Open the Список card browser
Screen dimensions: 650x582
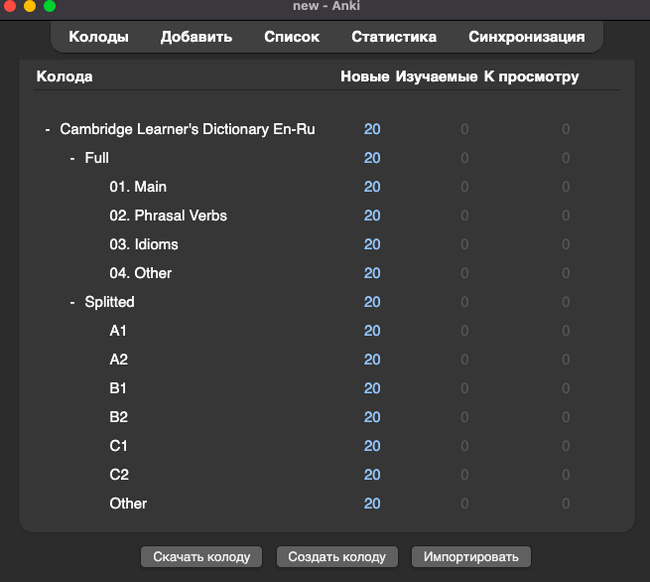[x=292, y=37]
